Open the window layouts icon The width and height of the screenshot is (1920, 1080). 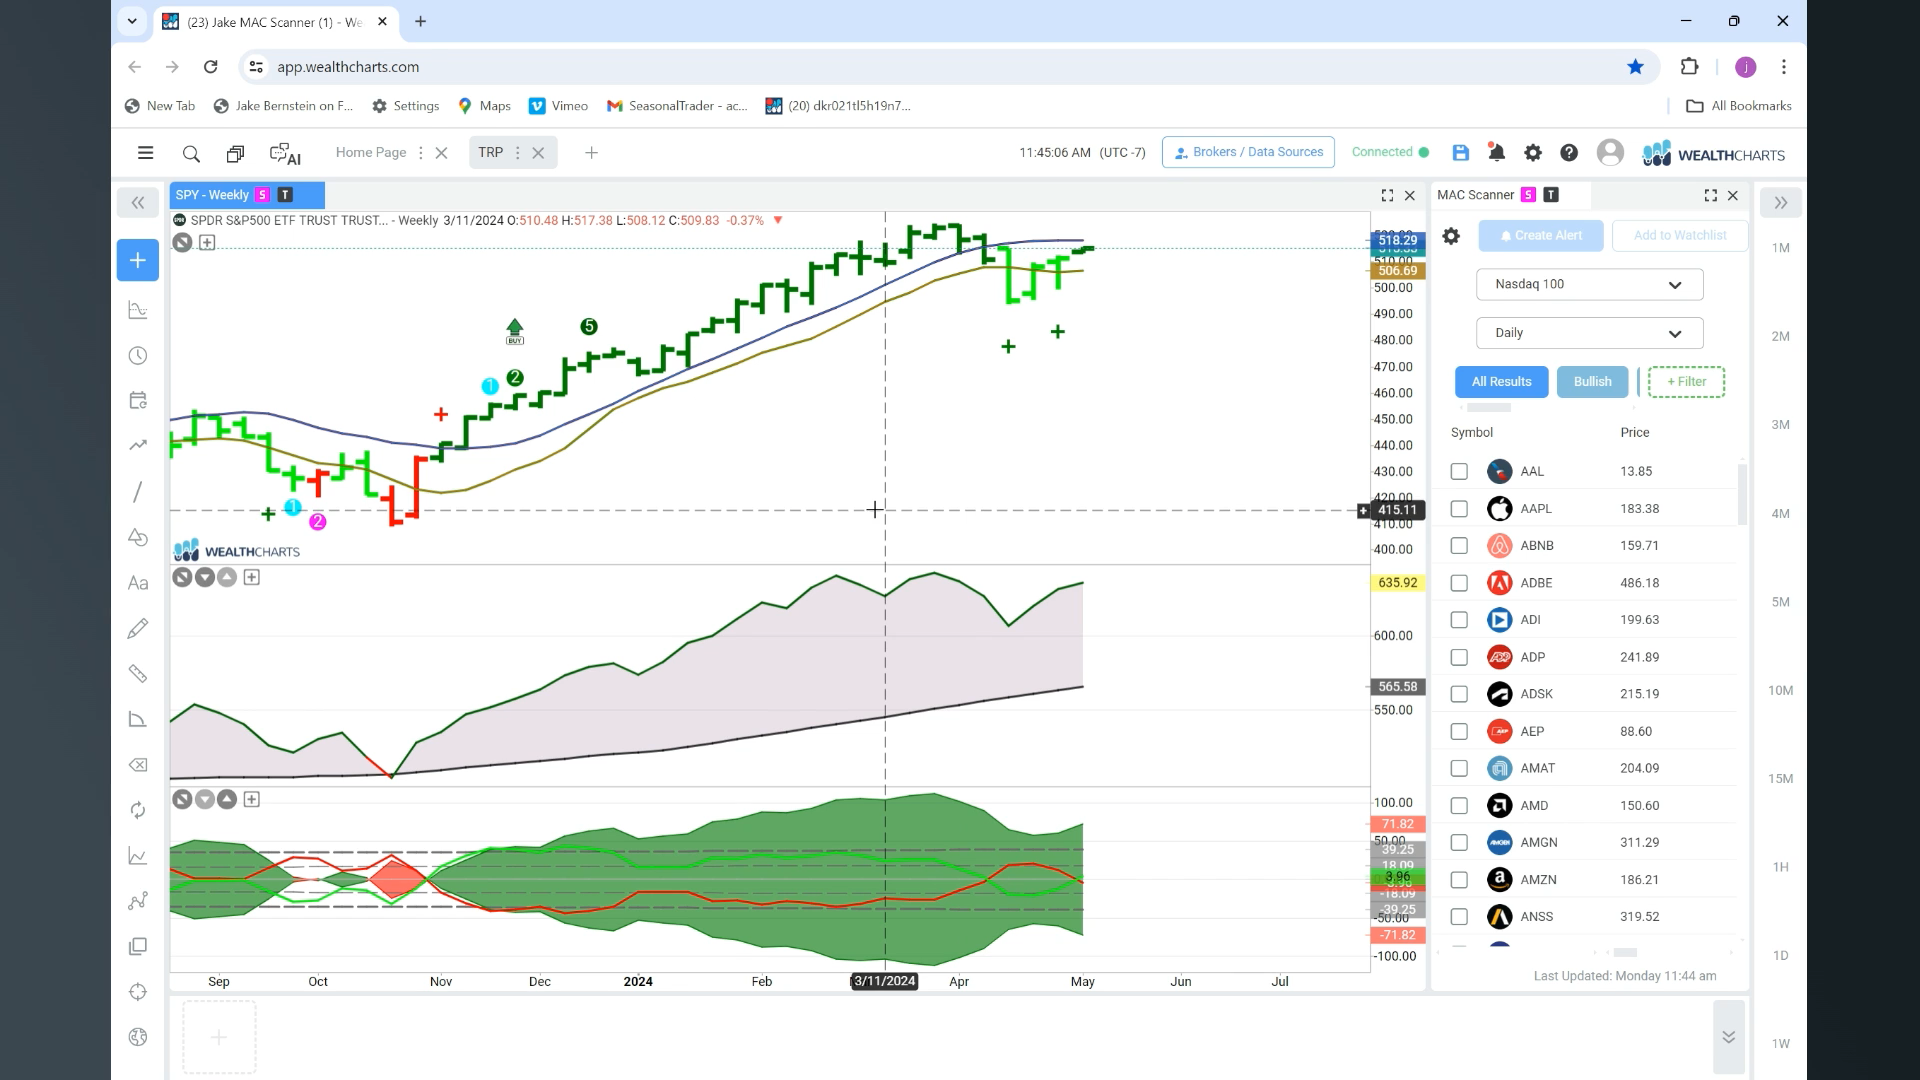tap(235, 154)
